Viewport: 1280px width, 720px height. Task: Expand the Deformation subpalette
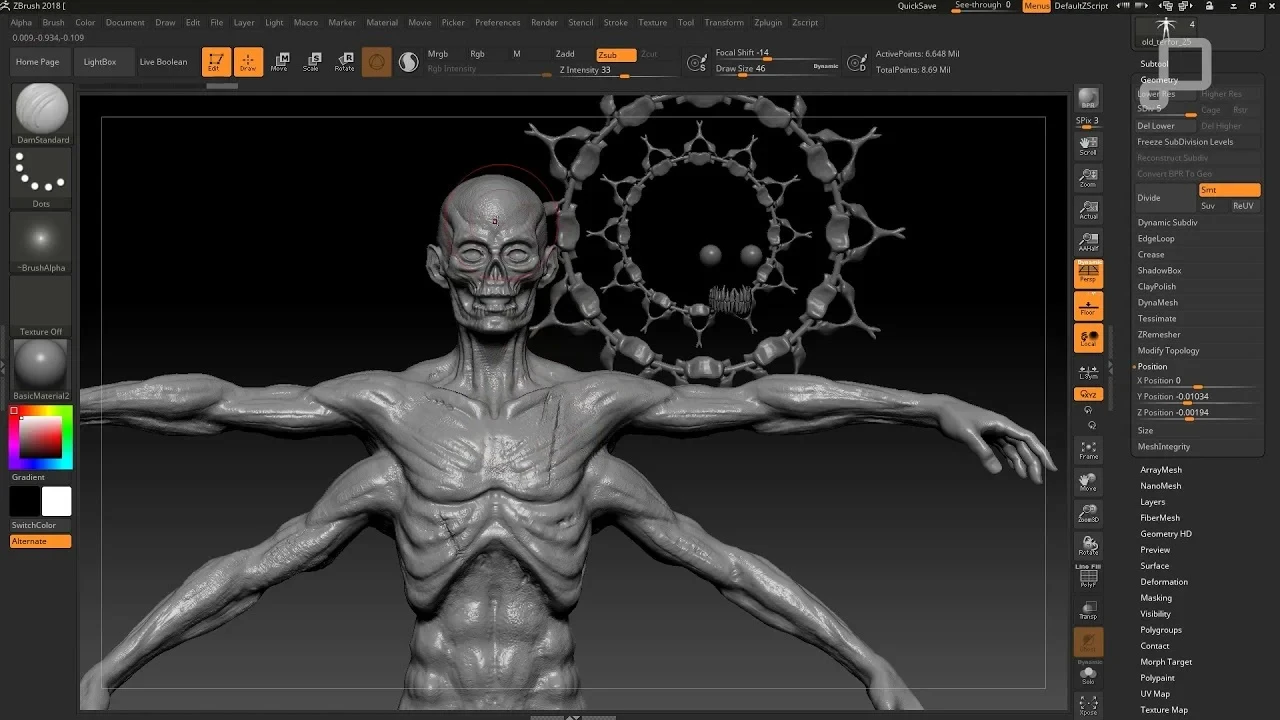click(x=1166, y=581)
